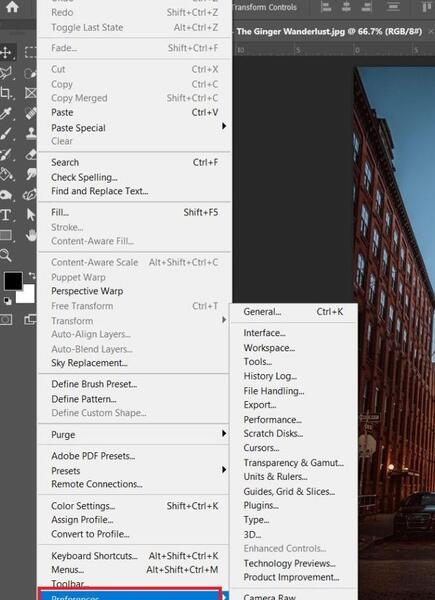Select the Crop tool

tap(6, 93)
